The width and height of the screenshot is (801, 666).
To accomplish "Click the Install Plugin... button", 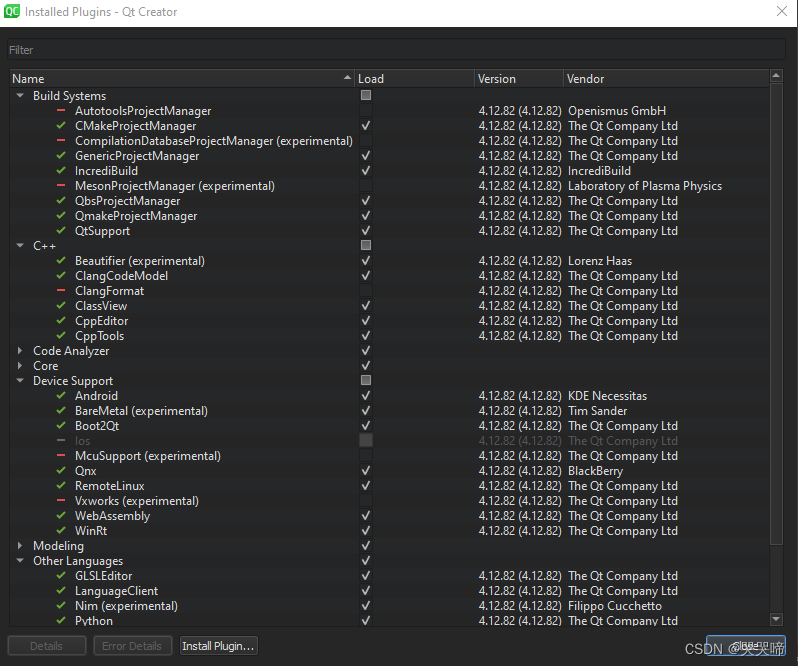I will [x=219, y=646].
